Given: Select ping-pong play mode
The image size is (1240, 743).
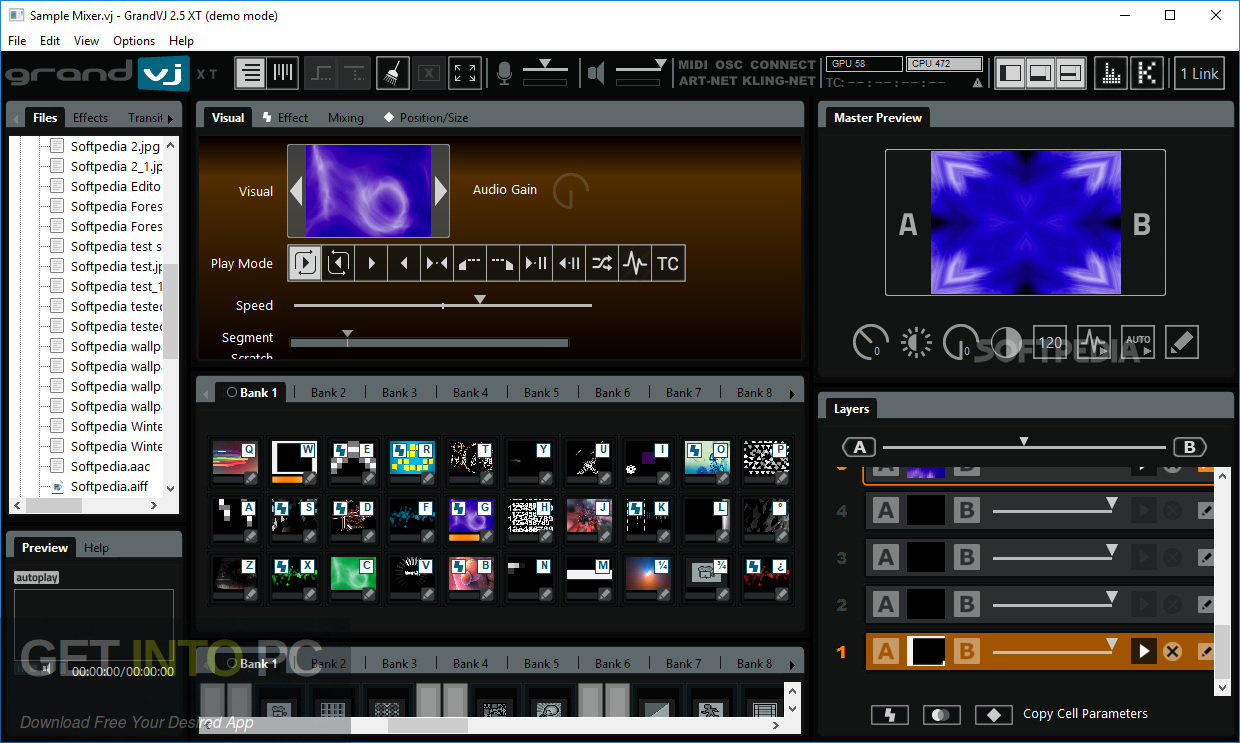Looking at the screenshot, I should (x=437, y=264).
